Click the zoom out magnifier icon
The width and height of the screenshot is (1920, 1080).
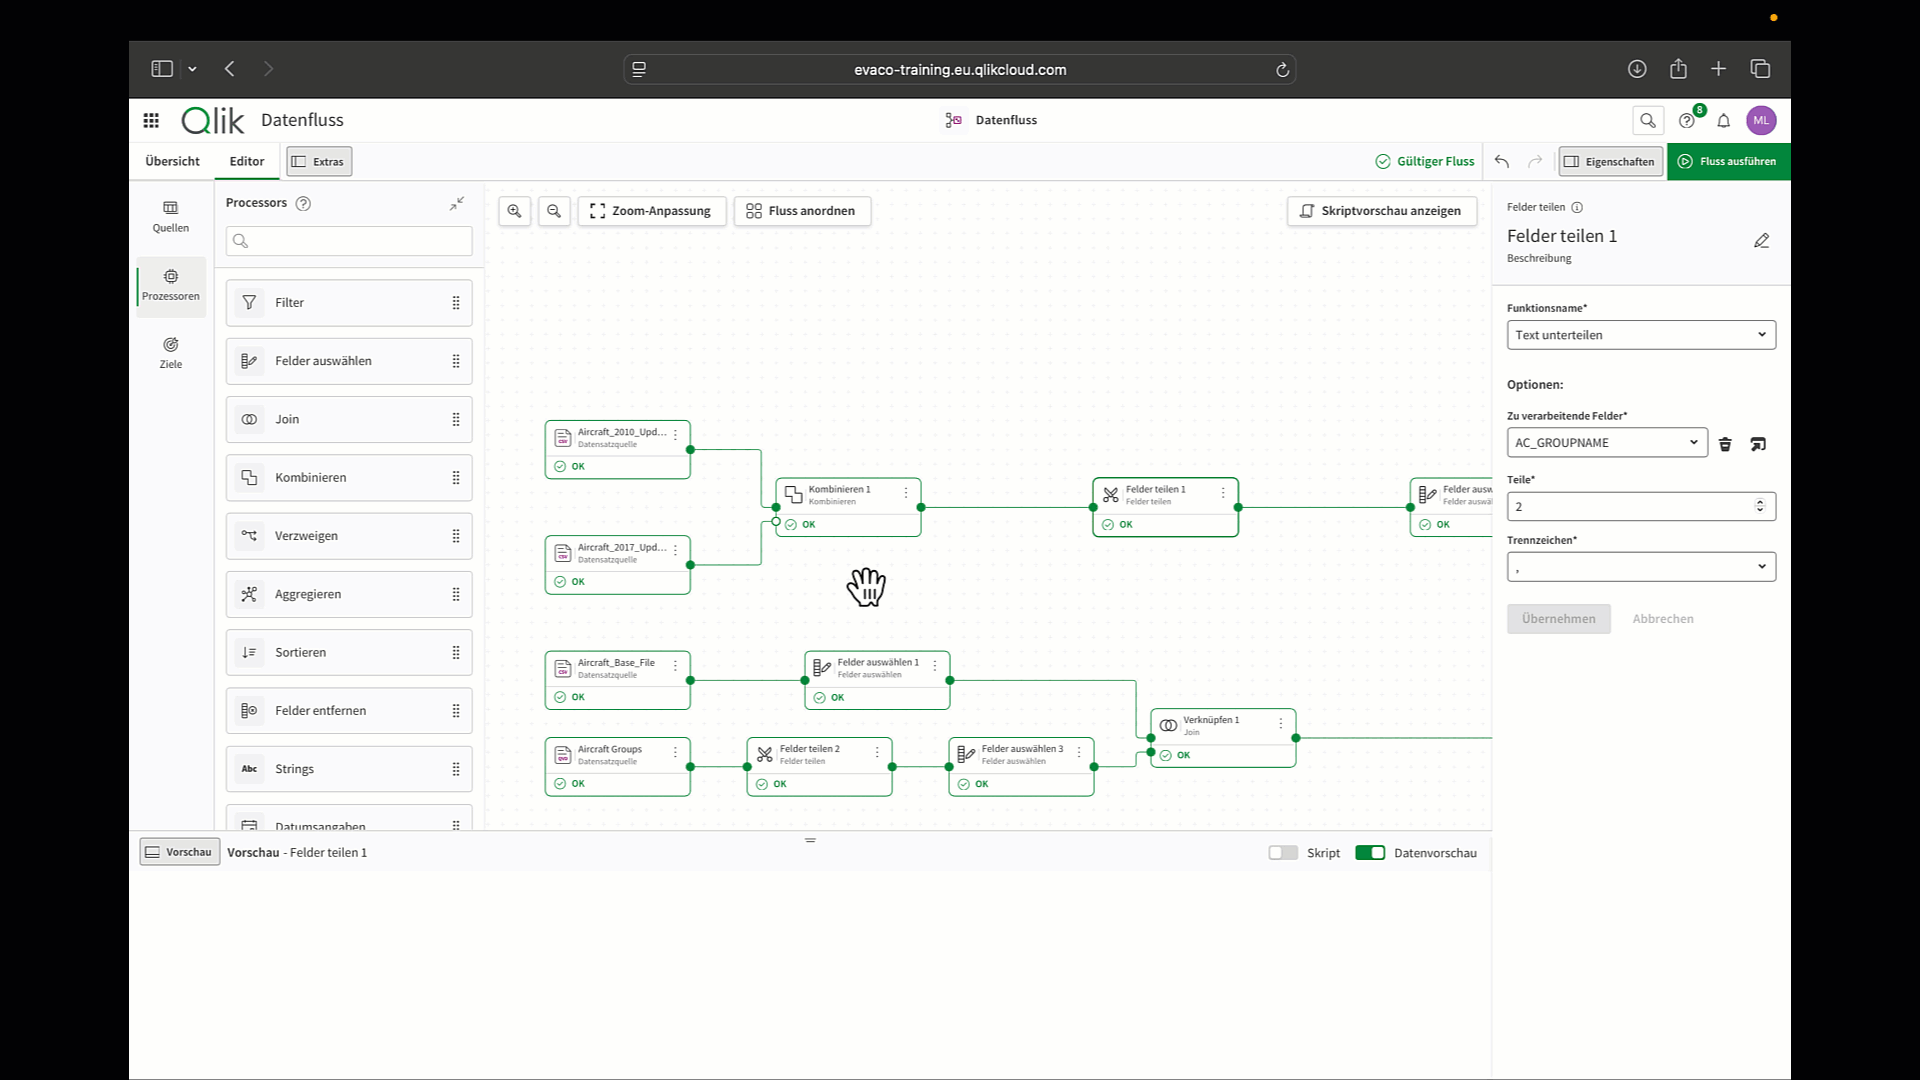(554, 211)
